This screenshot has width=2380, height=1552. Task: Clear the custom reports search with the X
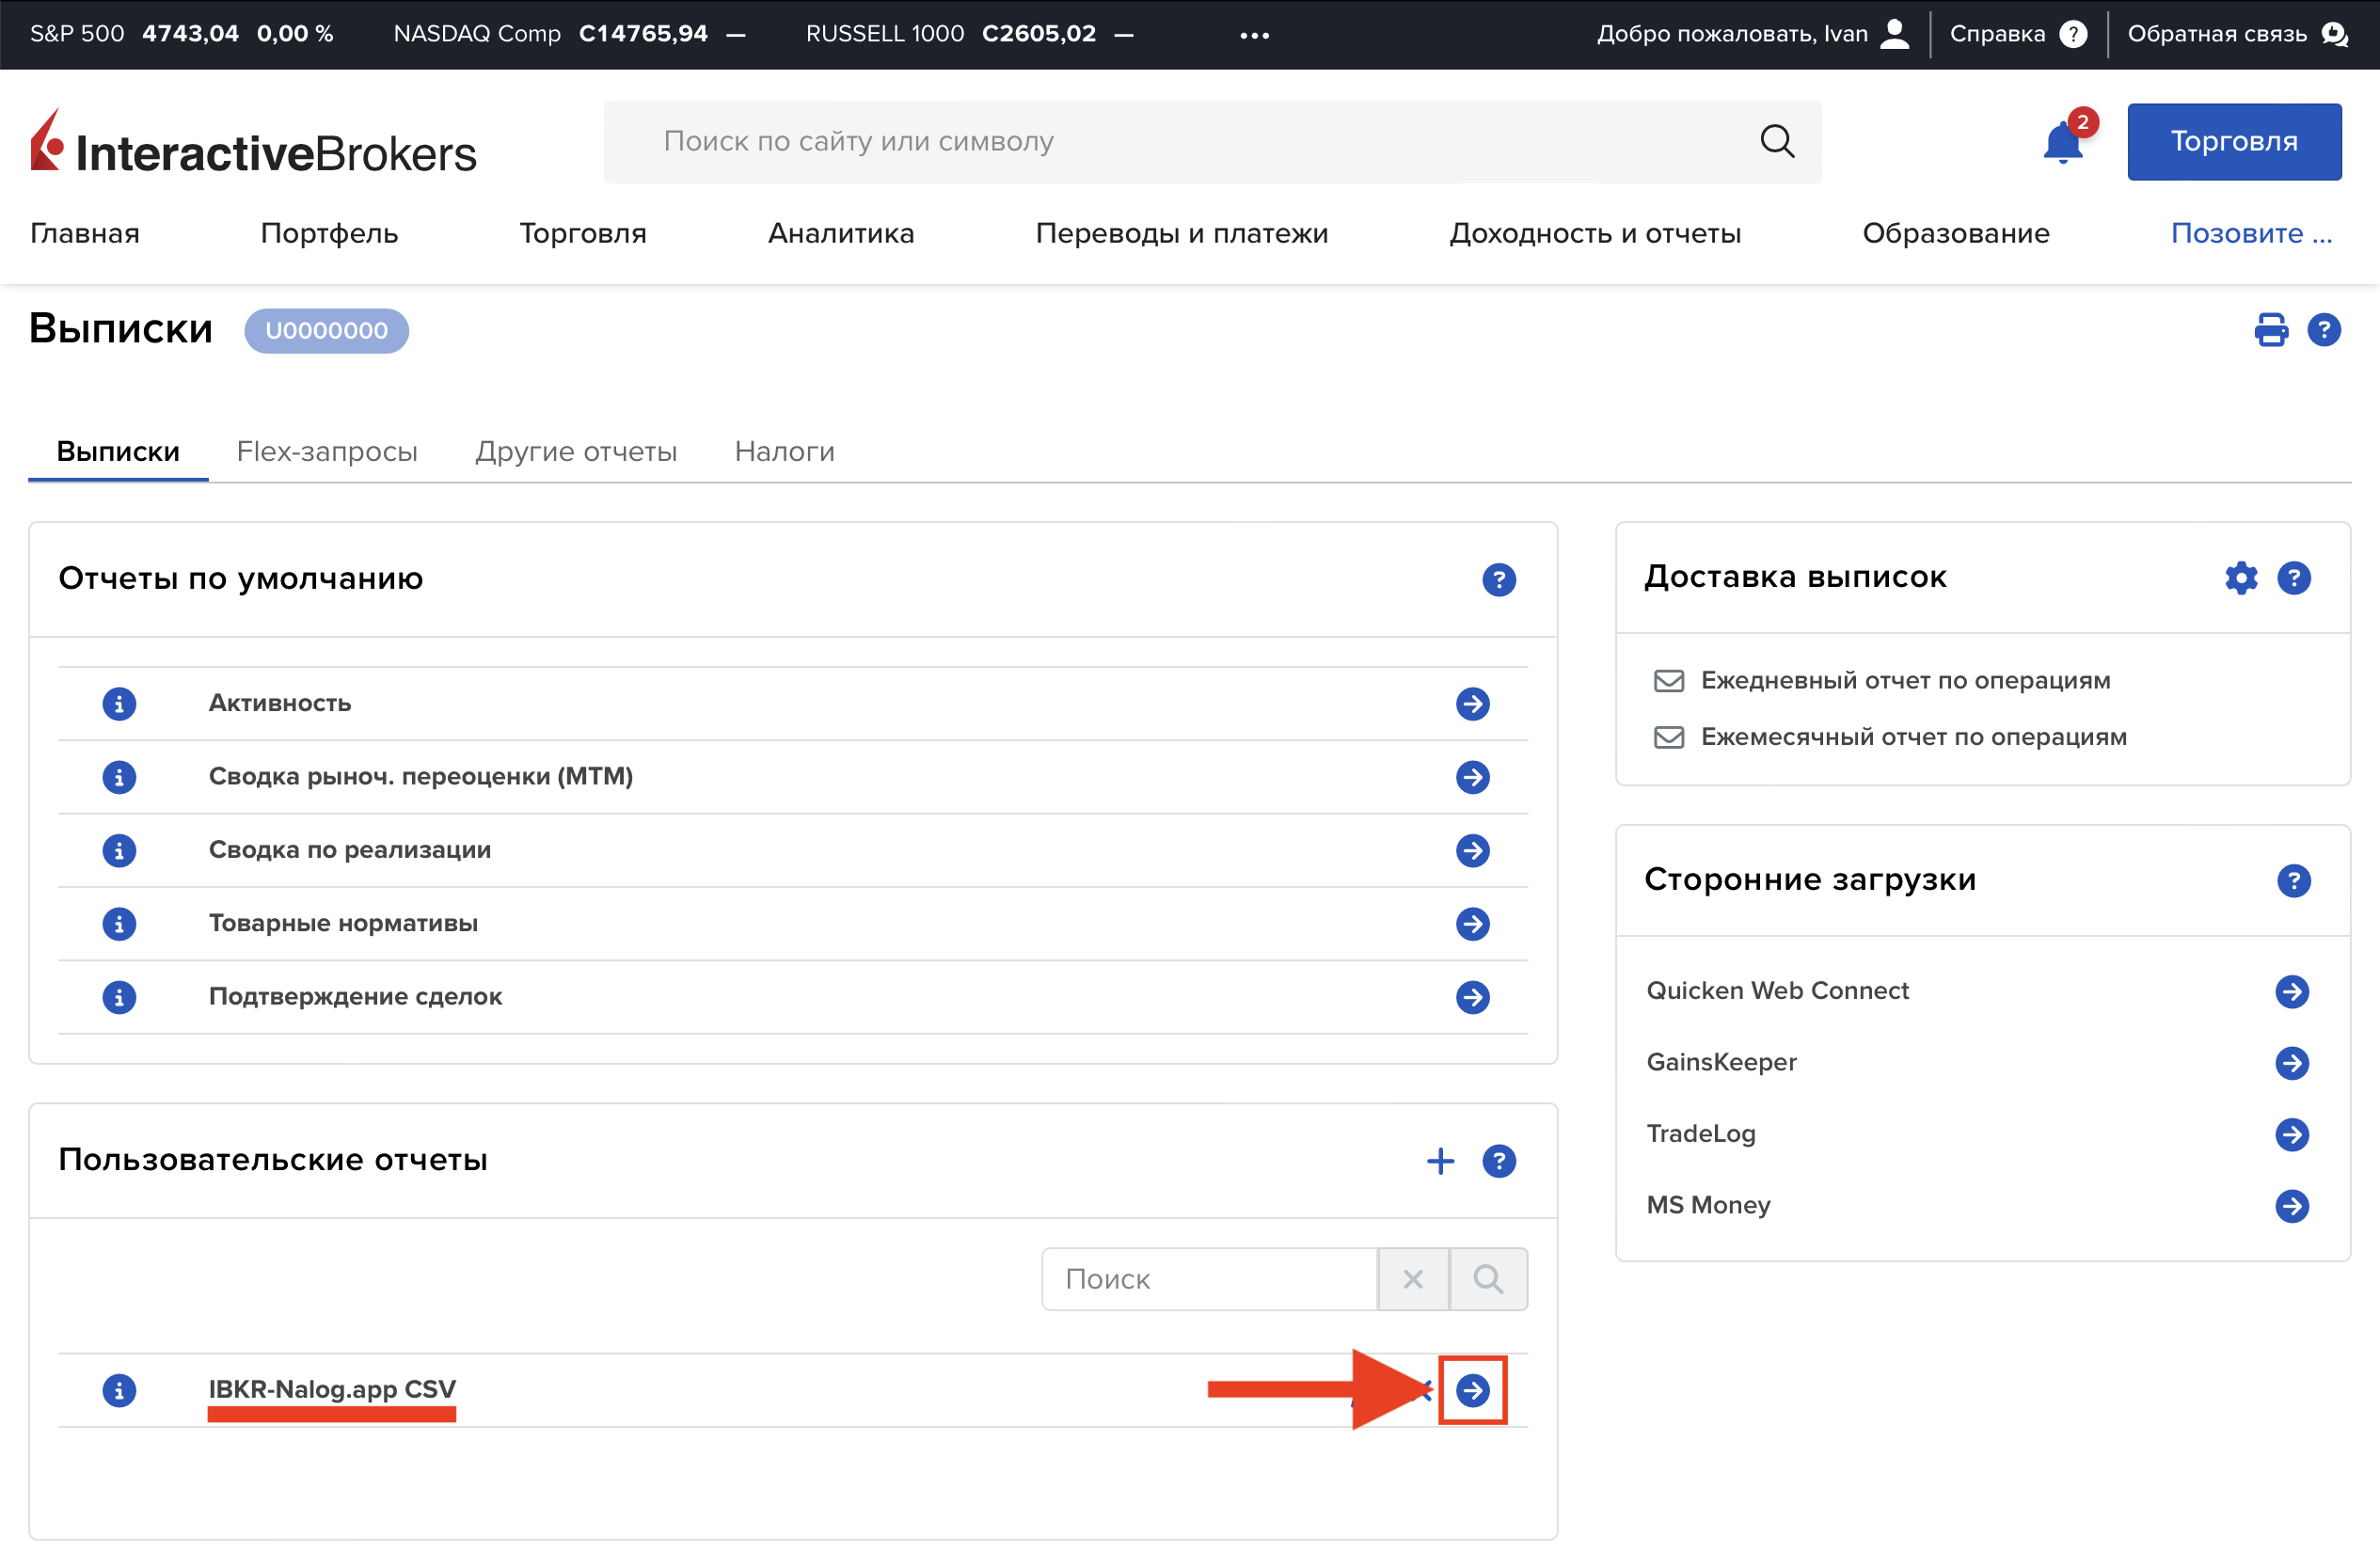pos(1412,1279)
